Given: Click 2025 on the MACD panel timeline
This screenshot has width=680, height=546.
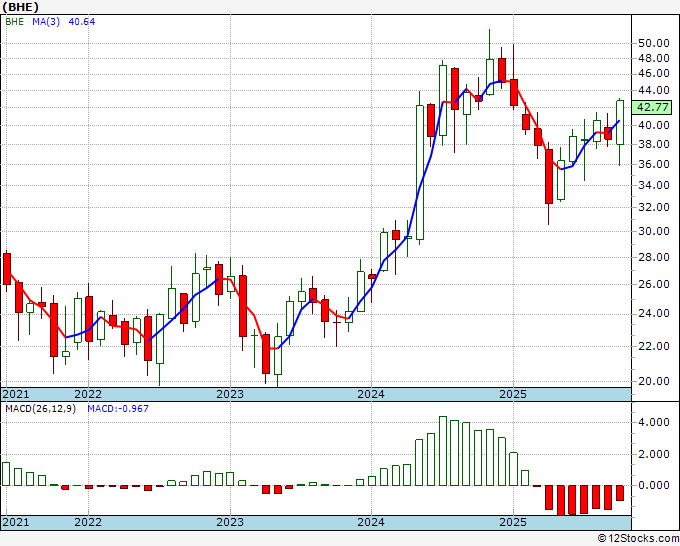Looking at the screenshot, I should coord(513,522).
